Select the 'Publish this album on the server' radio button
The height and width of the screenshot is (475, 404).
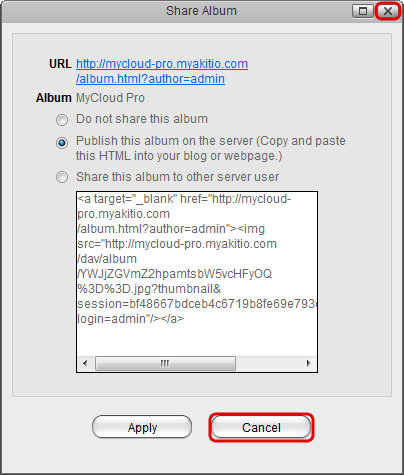[x=62, y=143]
